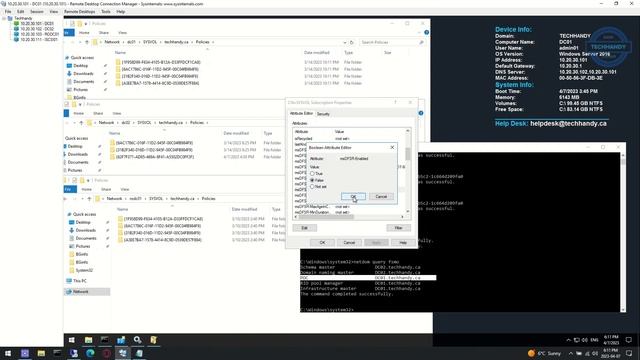Open Downloads in dc01 explorer quick access
This screenshot has width=640, height=360.
(83, 73)
